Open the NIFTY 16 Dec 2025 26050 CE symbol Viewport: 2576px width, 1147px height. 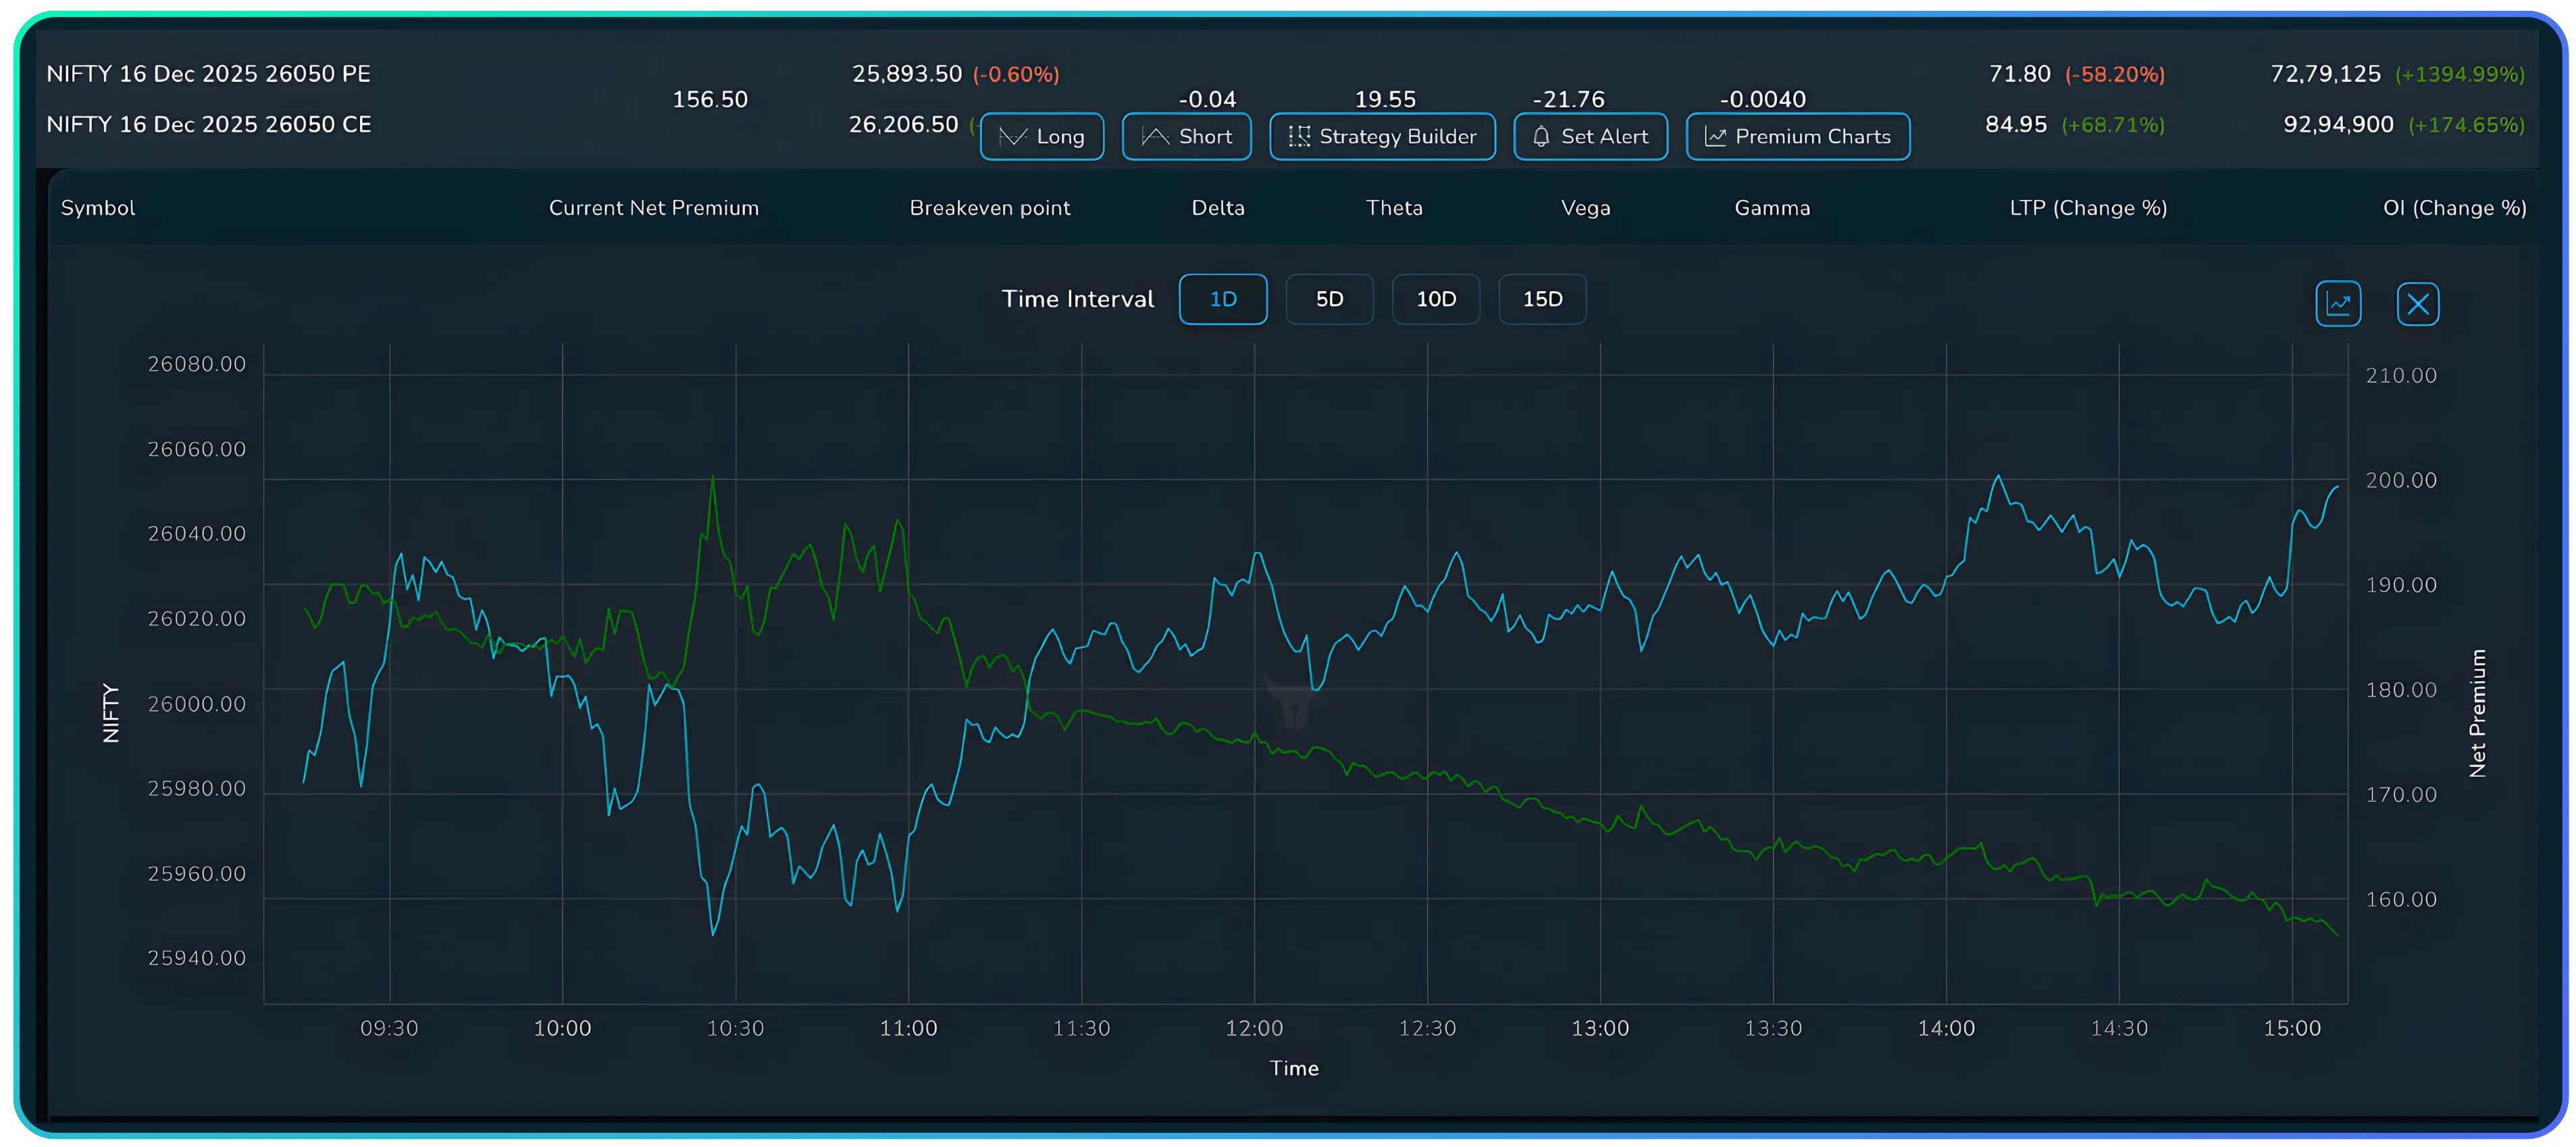point(209,124)
